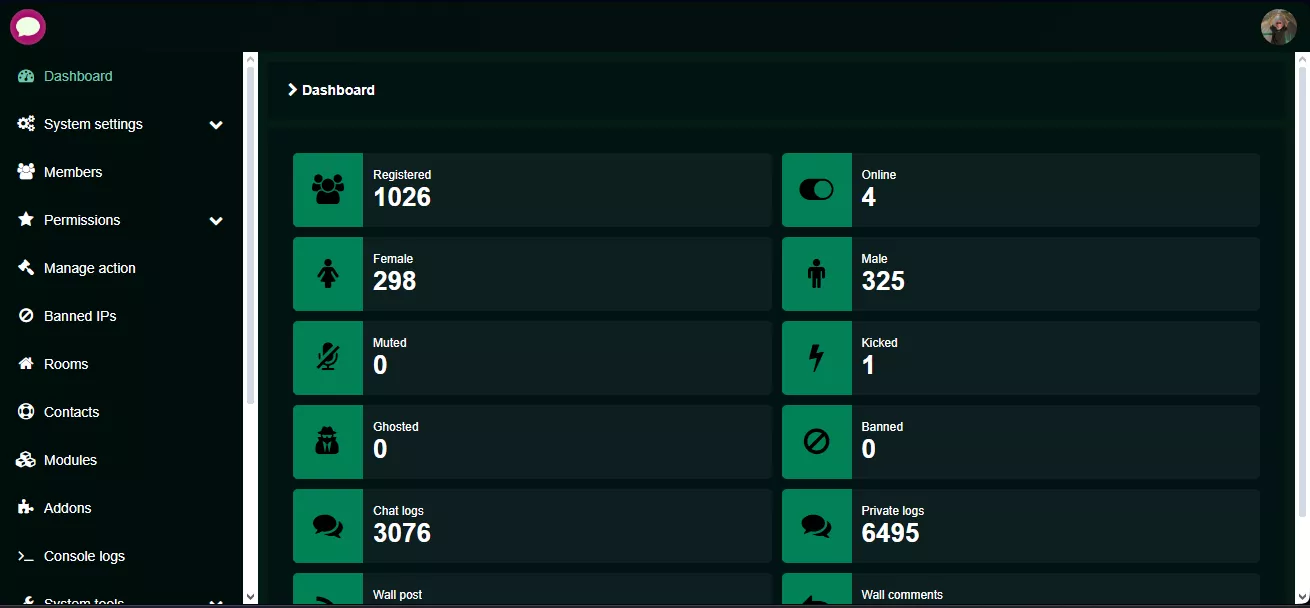Click the sidebar scrollbar down arrow
1310x608 pixels.
pyautogui.click(x=251, y=597)
